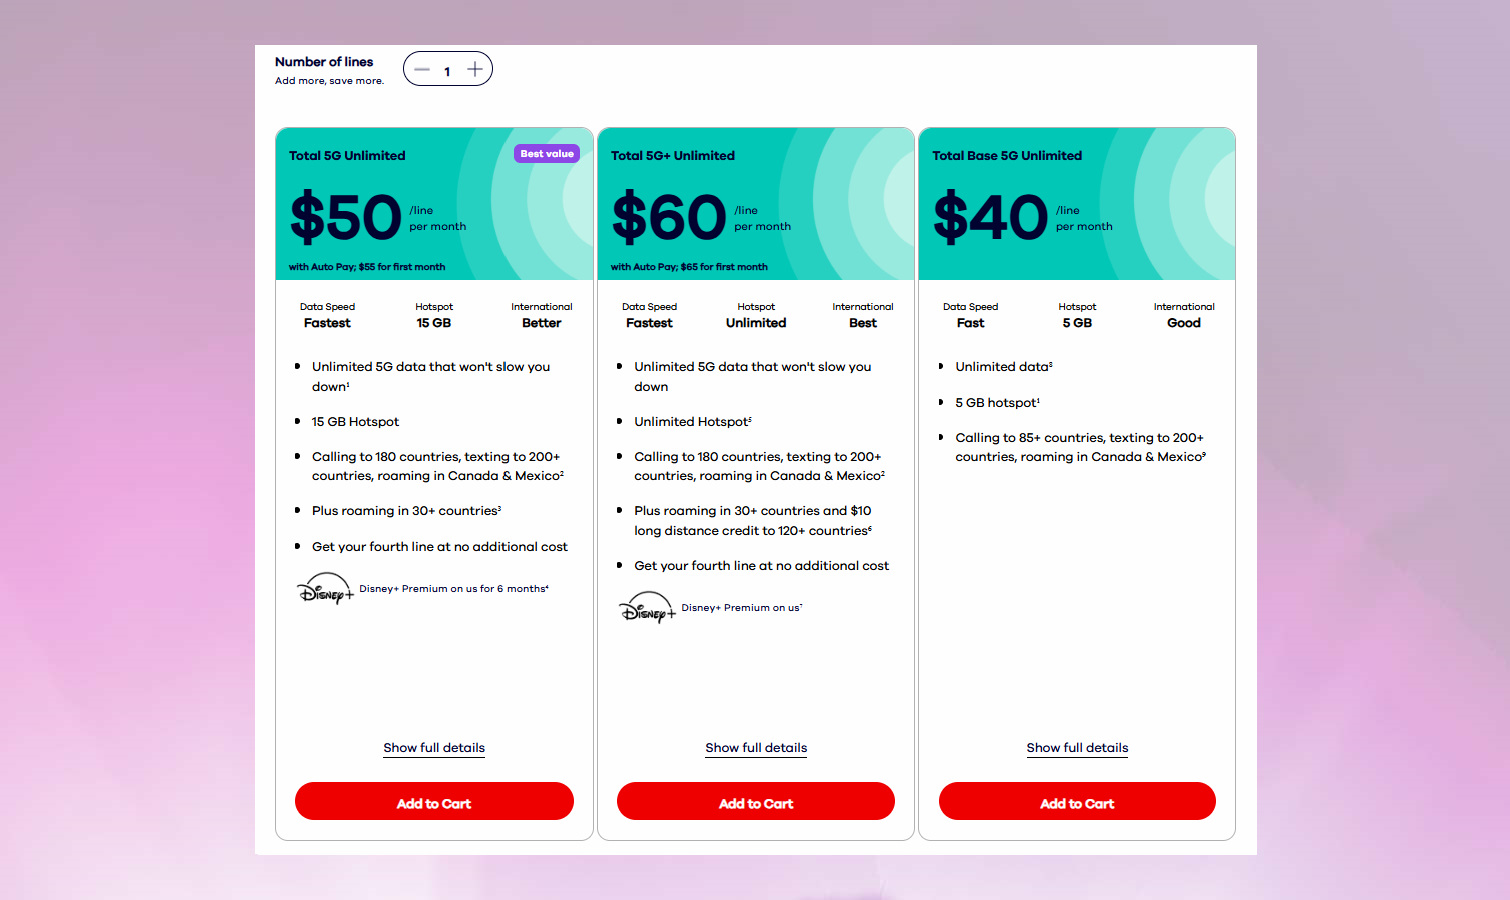Show full details for the $60 plan
Screen dimensions: 1510x900
(x=755, y=747)
